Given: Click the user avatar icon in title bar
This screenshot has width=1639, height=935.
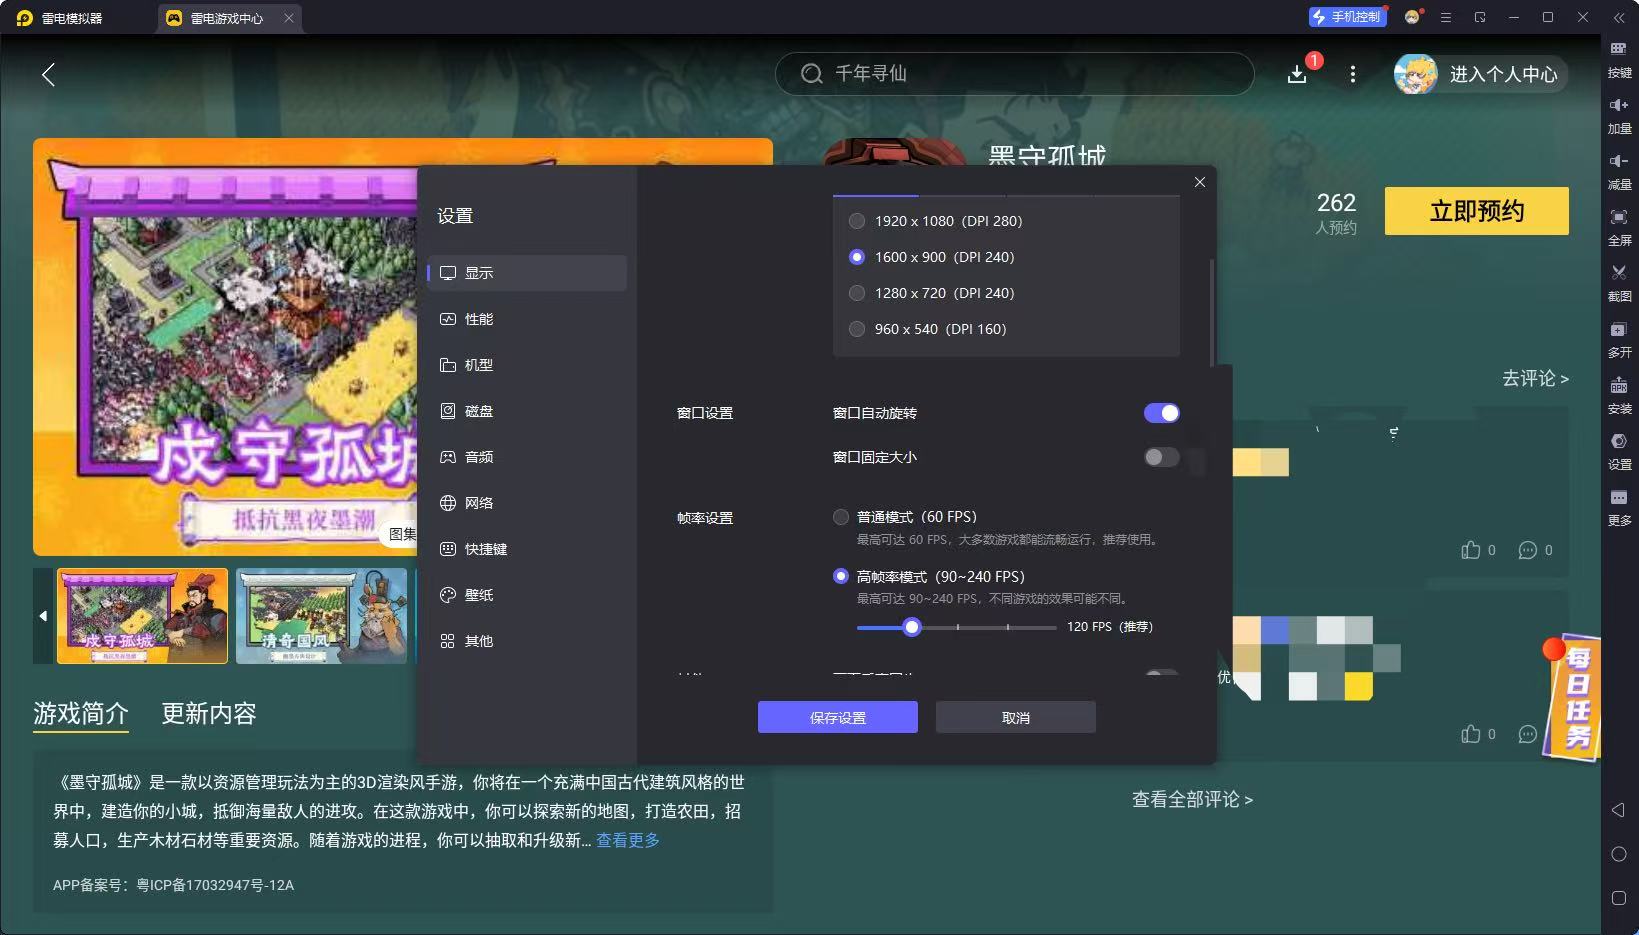Looking at the screenshot, I should (x=1412, y=17).
